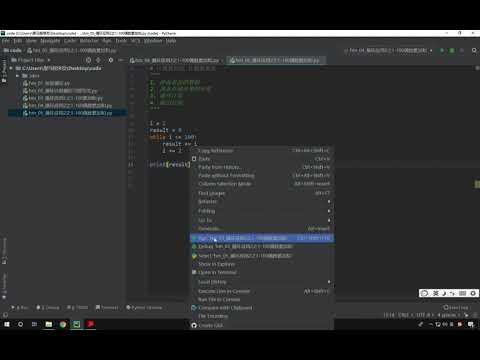Open the TODO tool window tab
Screen dimensions: 480x360
click(x=77, y=307)
